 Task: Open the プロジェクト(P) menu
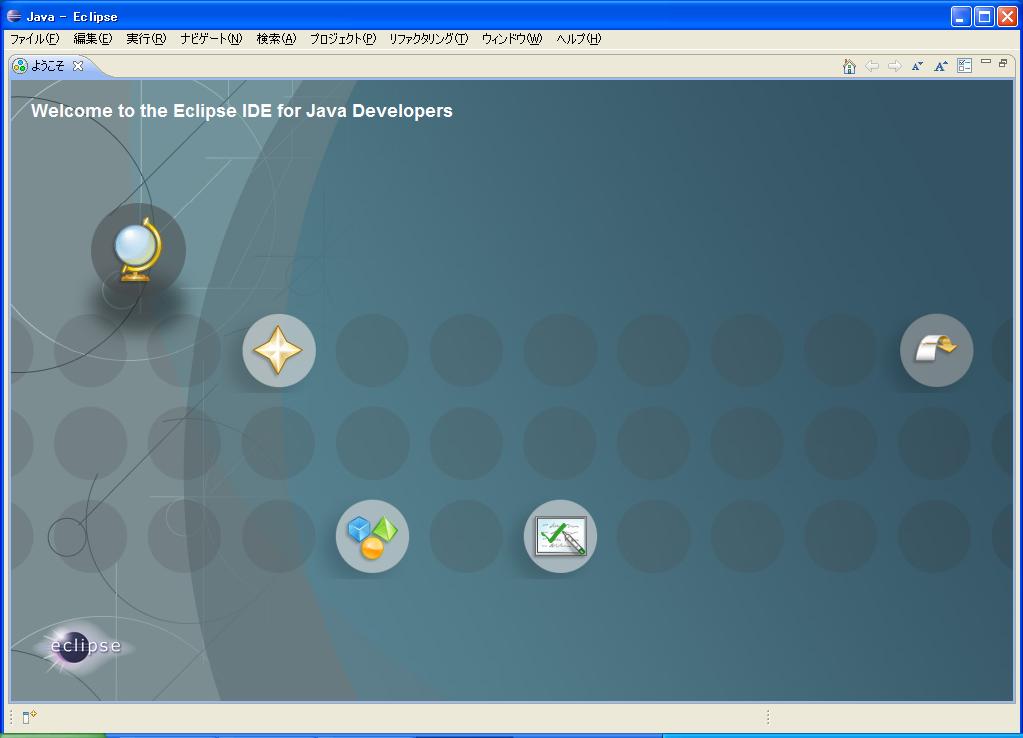coord(343,39)
